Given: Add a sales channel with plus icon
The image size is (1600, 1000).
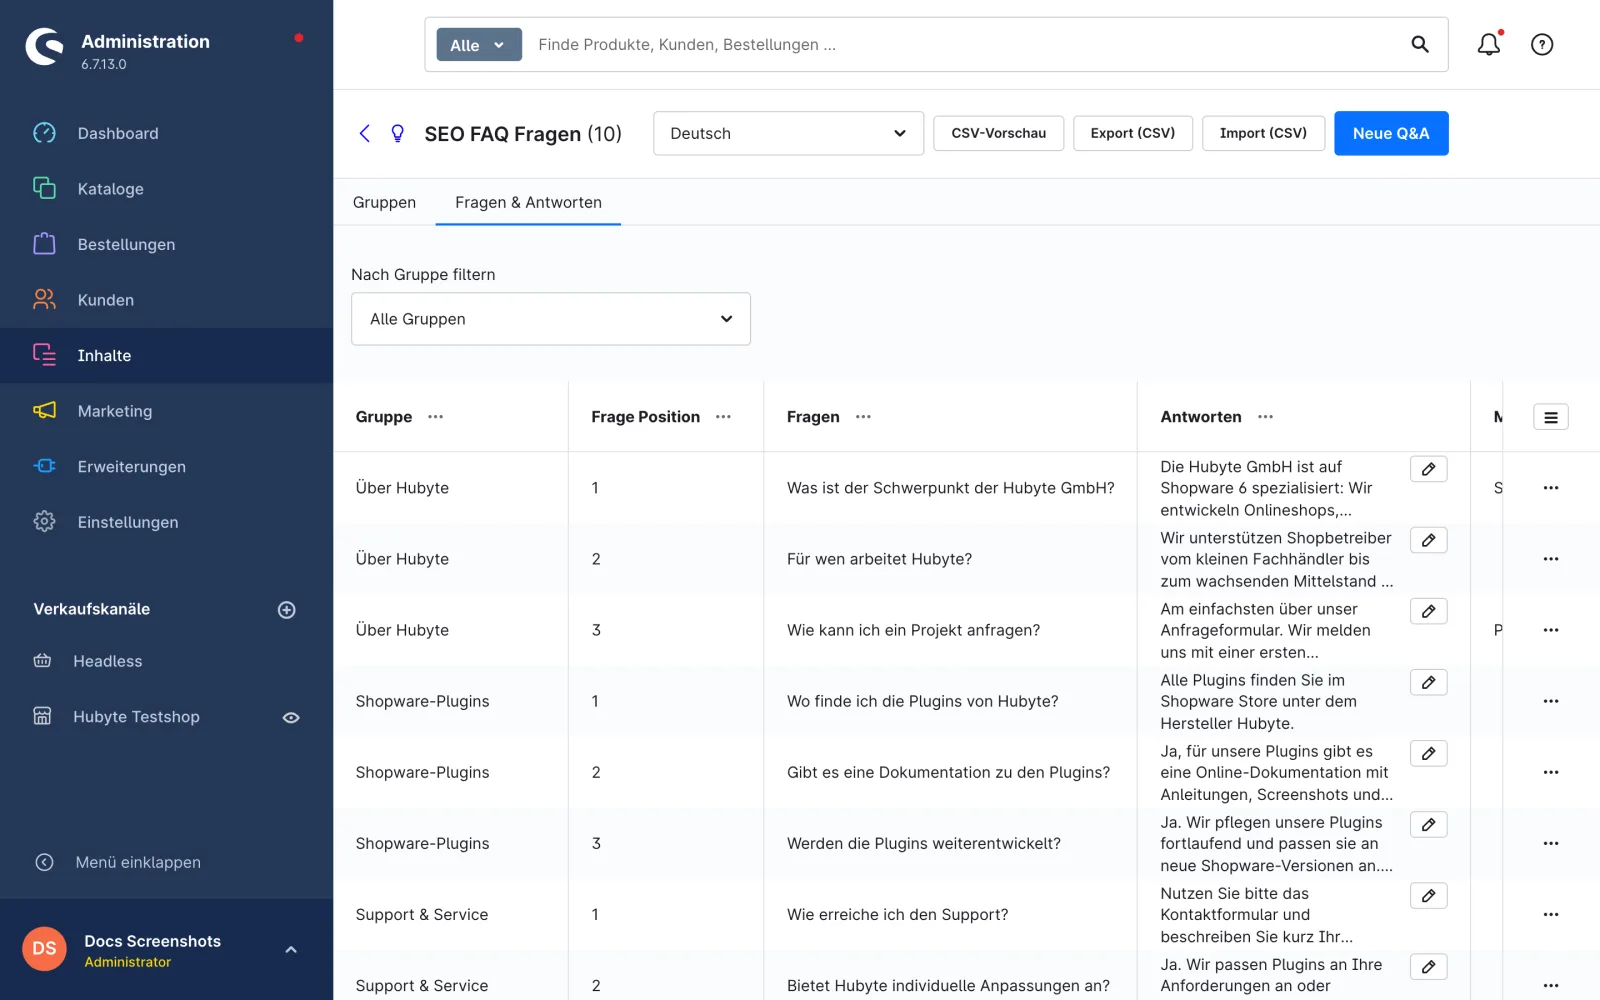Looking at the screenshot, I should click(x=286, y=610).
